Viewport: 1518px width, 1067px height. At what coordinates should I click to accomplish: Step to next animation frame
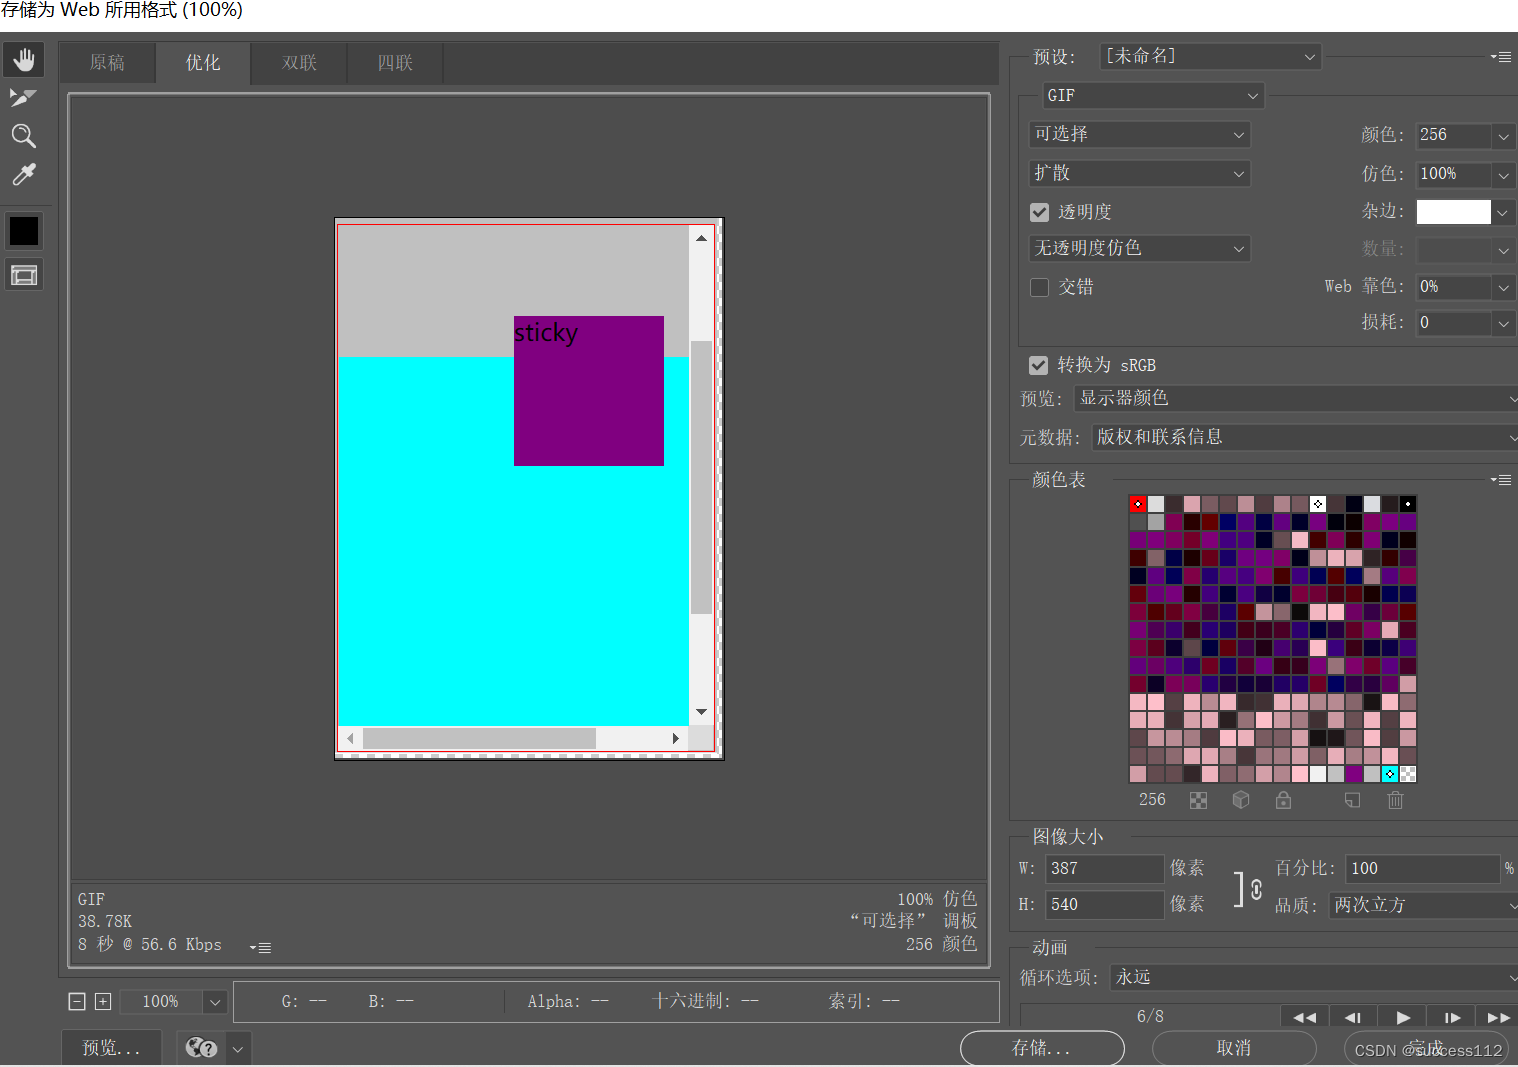click(1452, 1017)
